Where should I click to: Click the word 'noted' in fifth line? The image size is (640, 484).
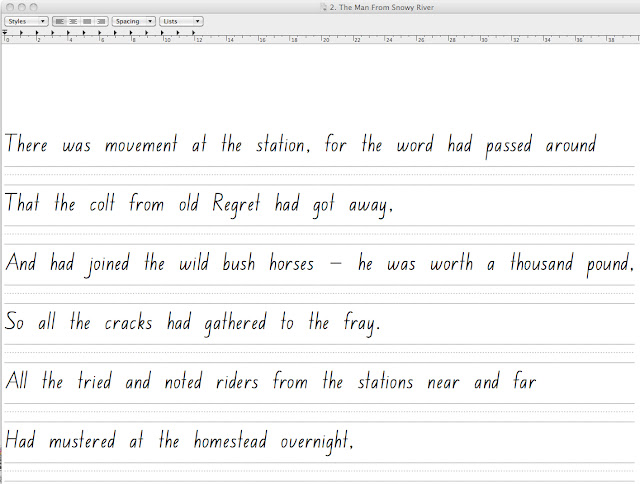183,381
